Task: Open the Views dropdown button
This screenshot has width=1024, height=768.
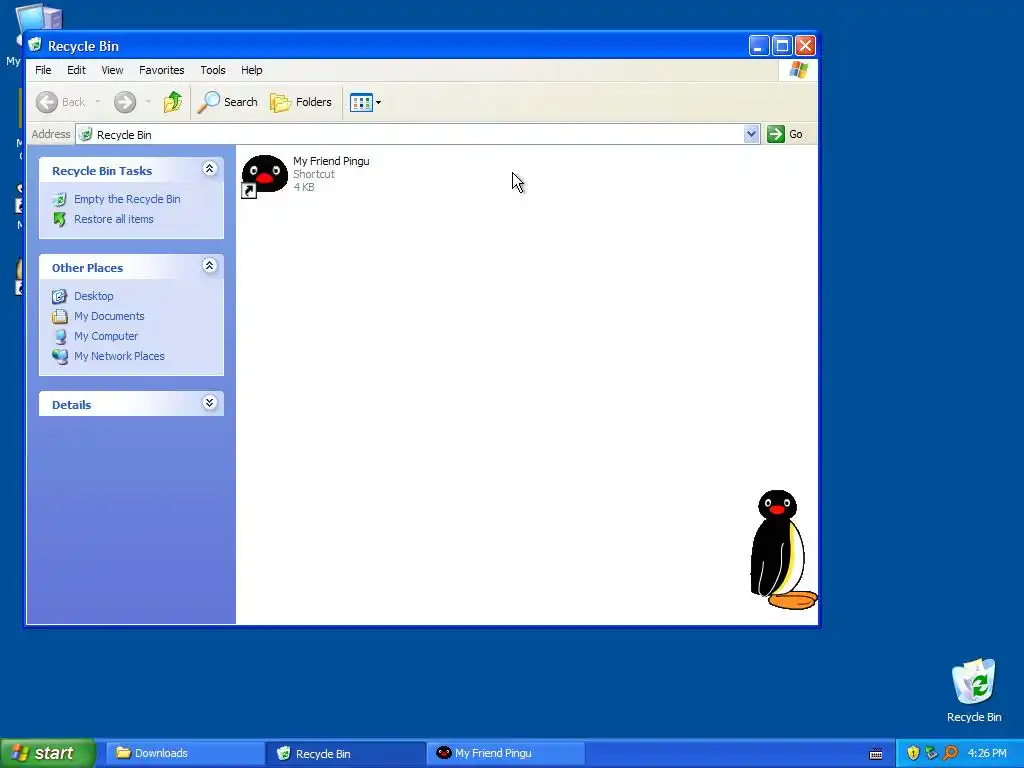Action: [365, 102]
